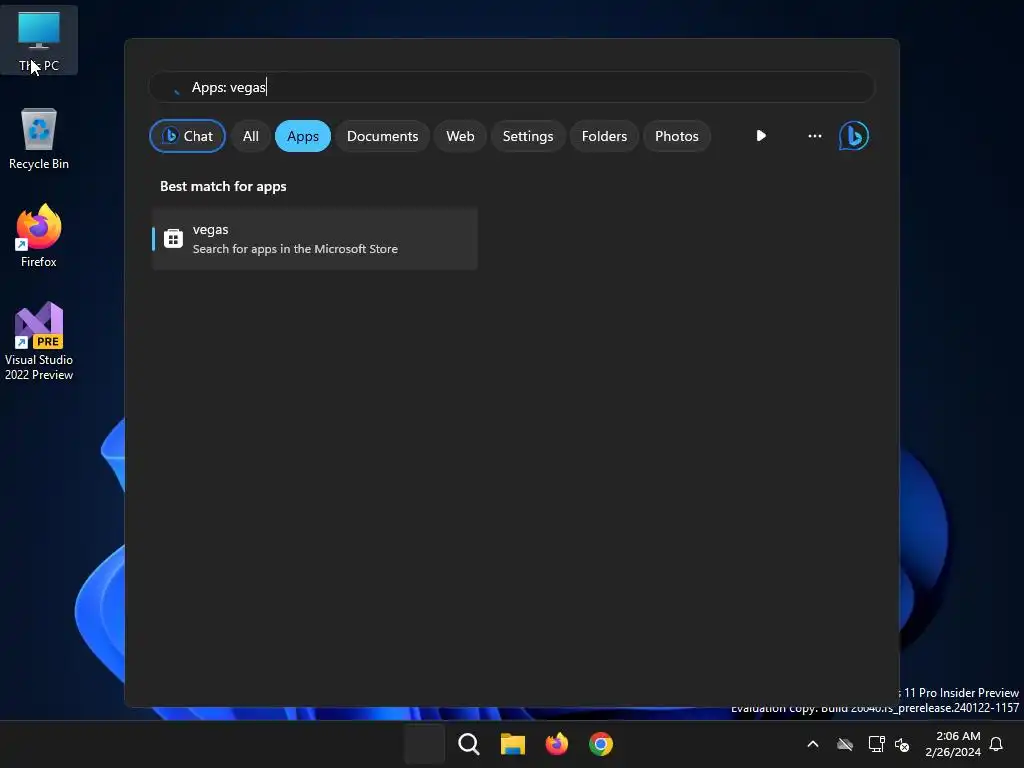The image size is (1024, 768).
Task: Show more filters with arrow button
Action: [761, 136]
